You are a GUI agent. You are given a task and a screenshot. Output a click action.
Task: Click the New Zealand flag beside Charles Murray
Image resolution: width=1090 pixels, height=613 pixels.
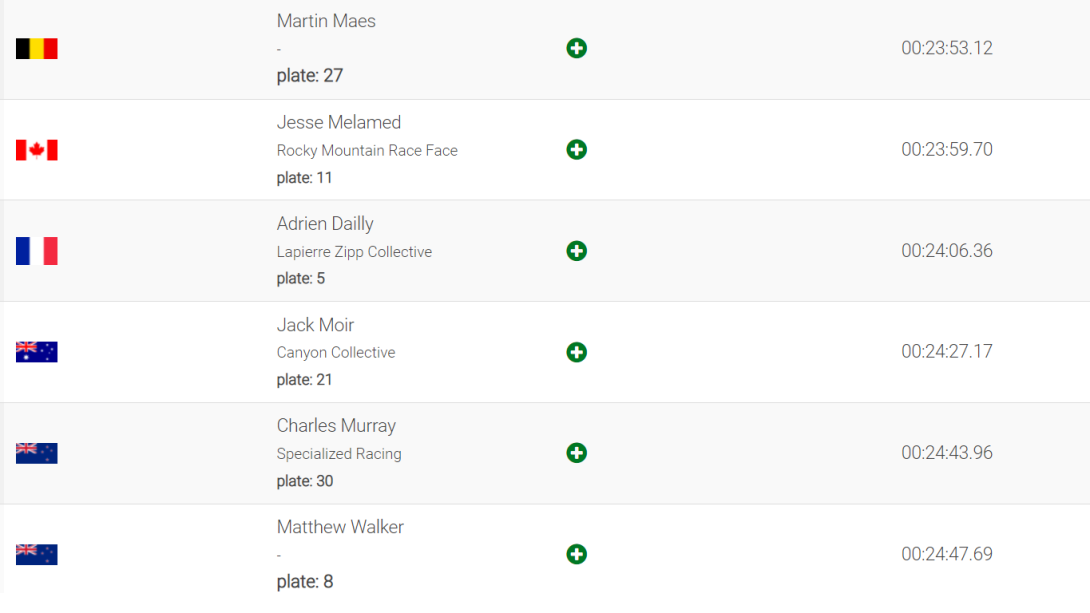37,453
